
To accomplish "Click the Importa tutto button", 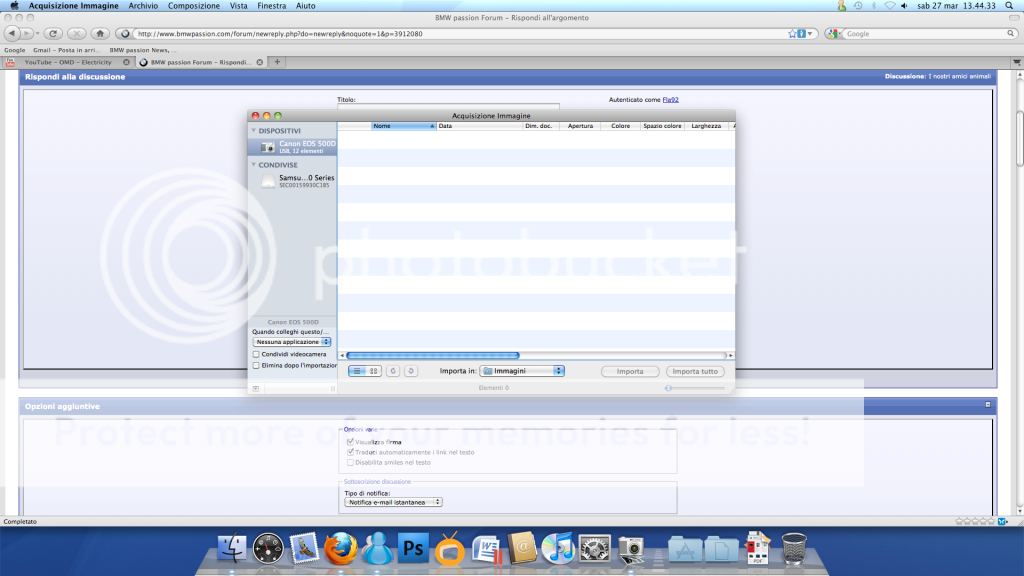I will click(x=696, y=371).
